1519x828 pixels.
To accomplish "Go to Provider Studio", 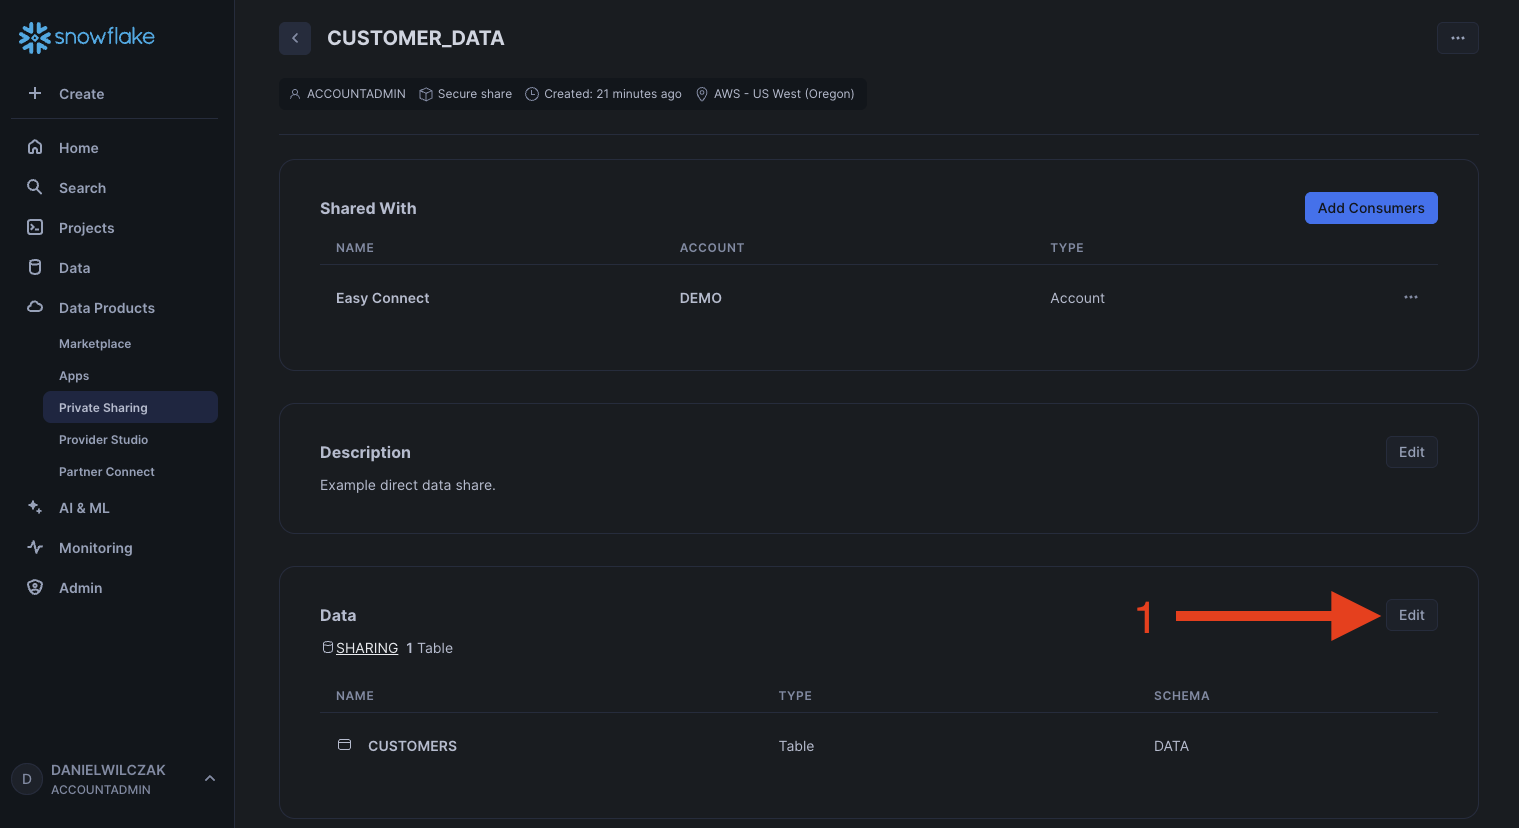I will click(103, 439).
